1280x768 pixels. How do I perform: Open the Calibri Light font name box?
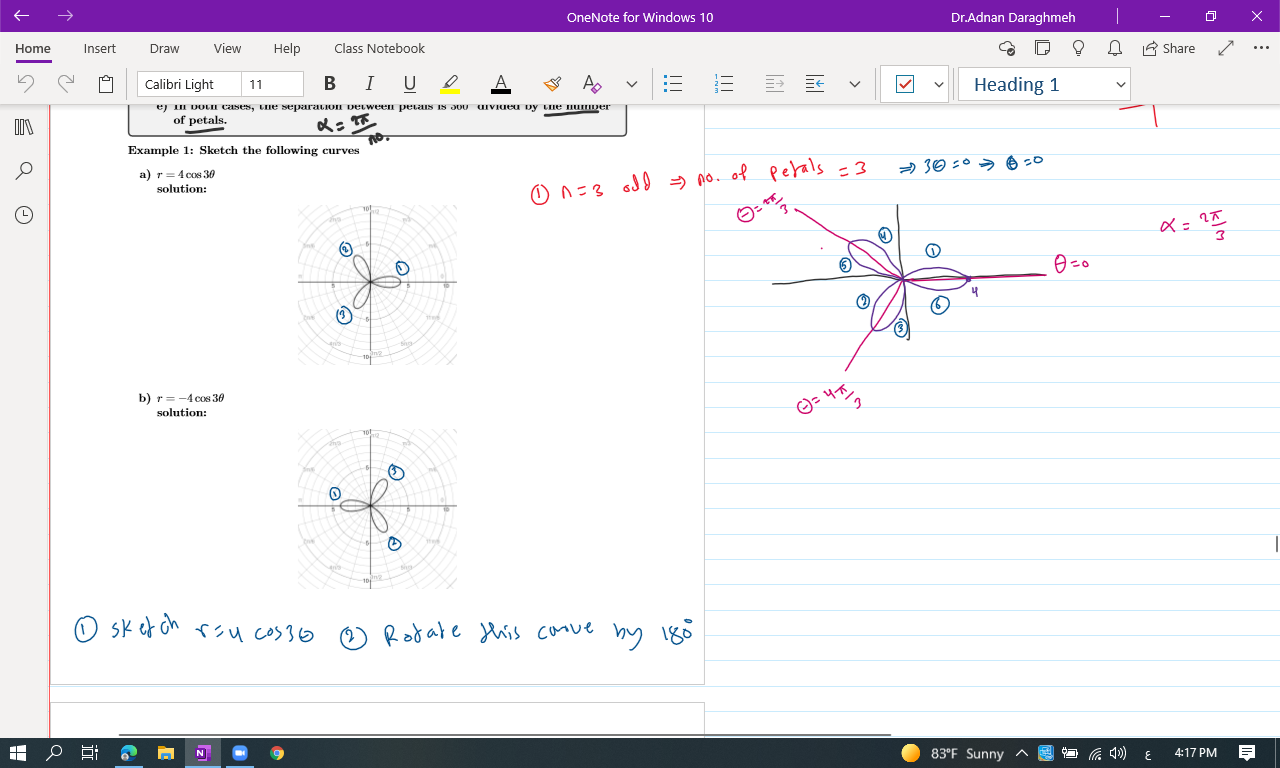[189, 84]
